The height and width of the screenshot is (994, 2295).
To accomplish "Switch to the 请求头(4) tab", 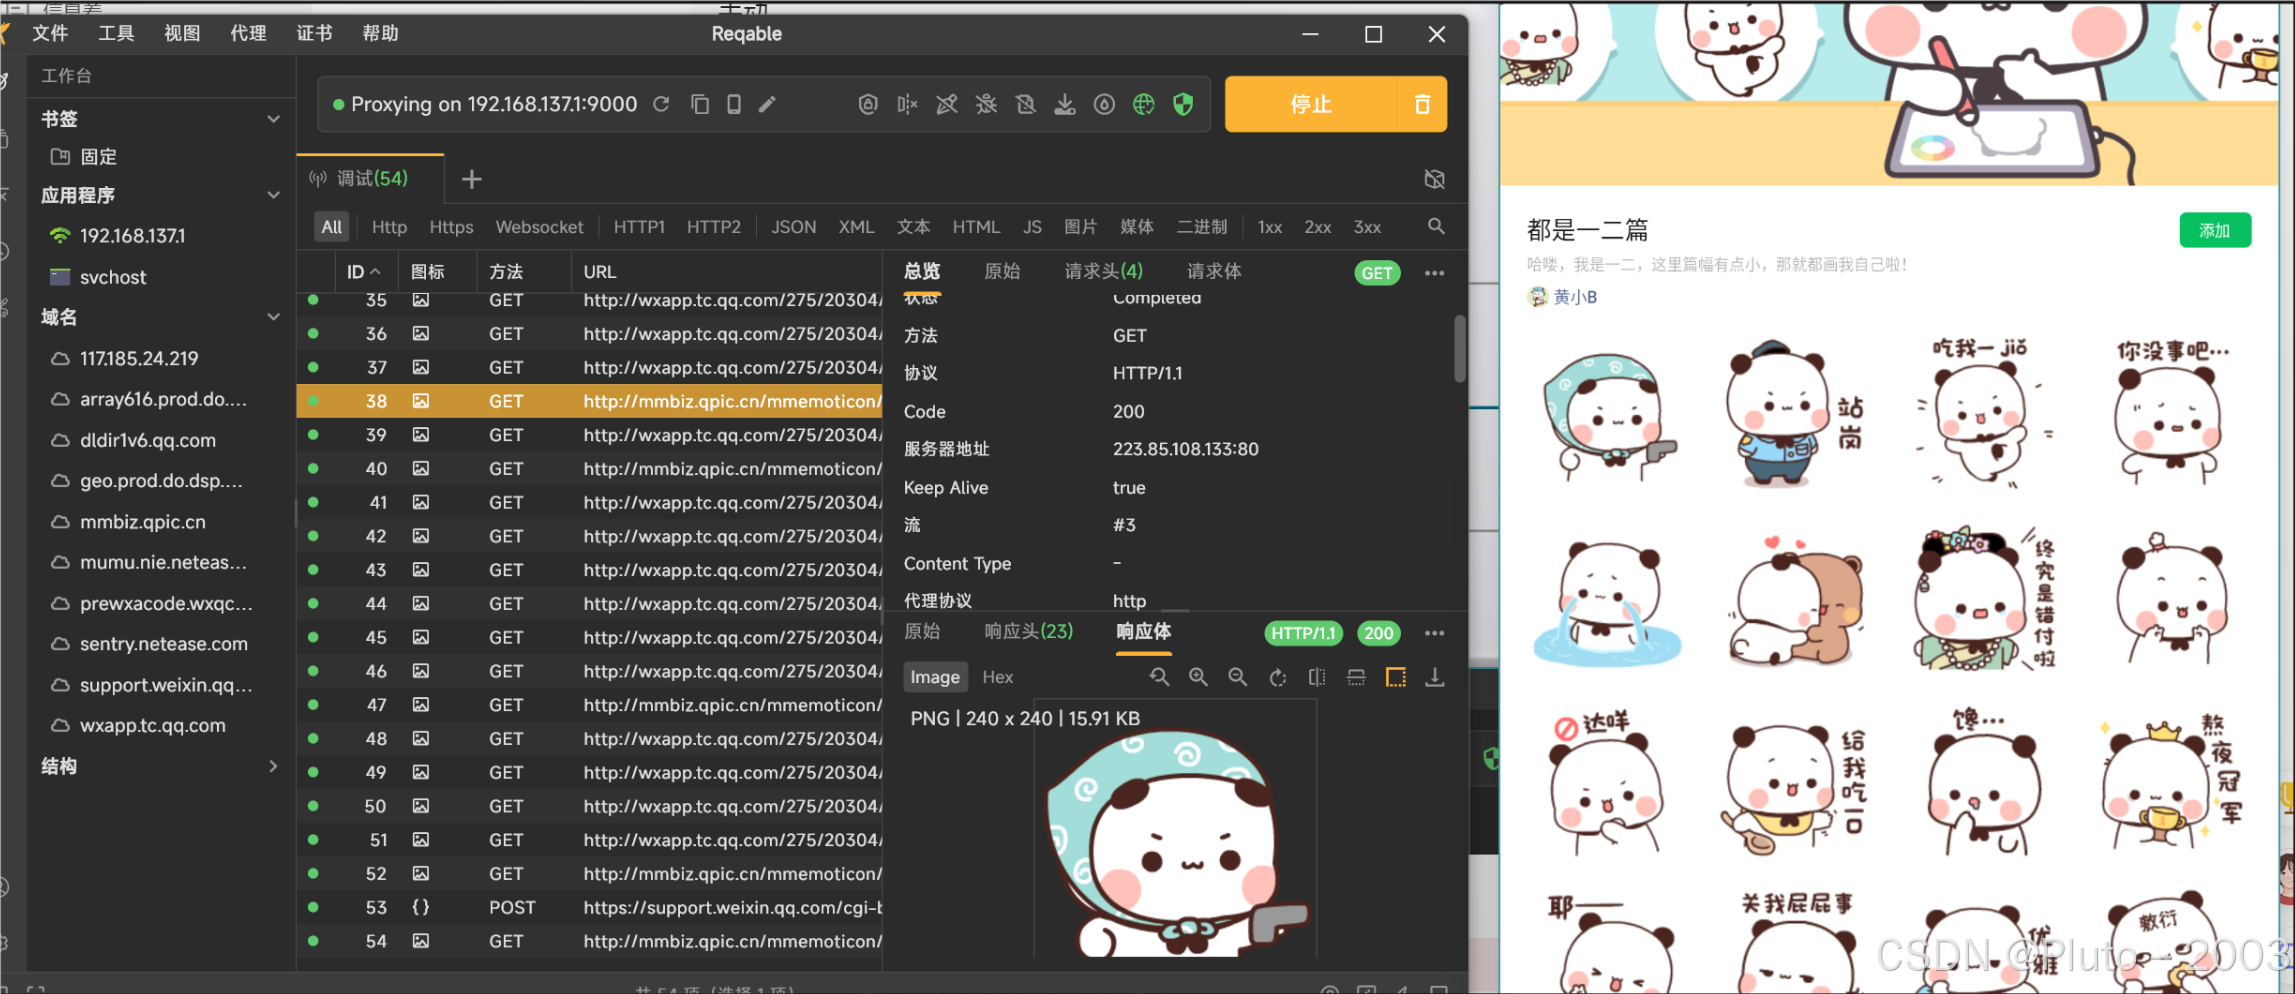I will pyautogui.click(x=1103, y=272).
